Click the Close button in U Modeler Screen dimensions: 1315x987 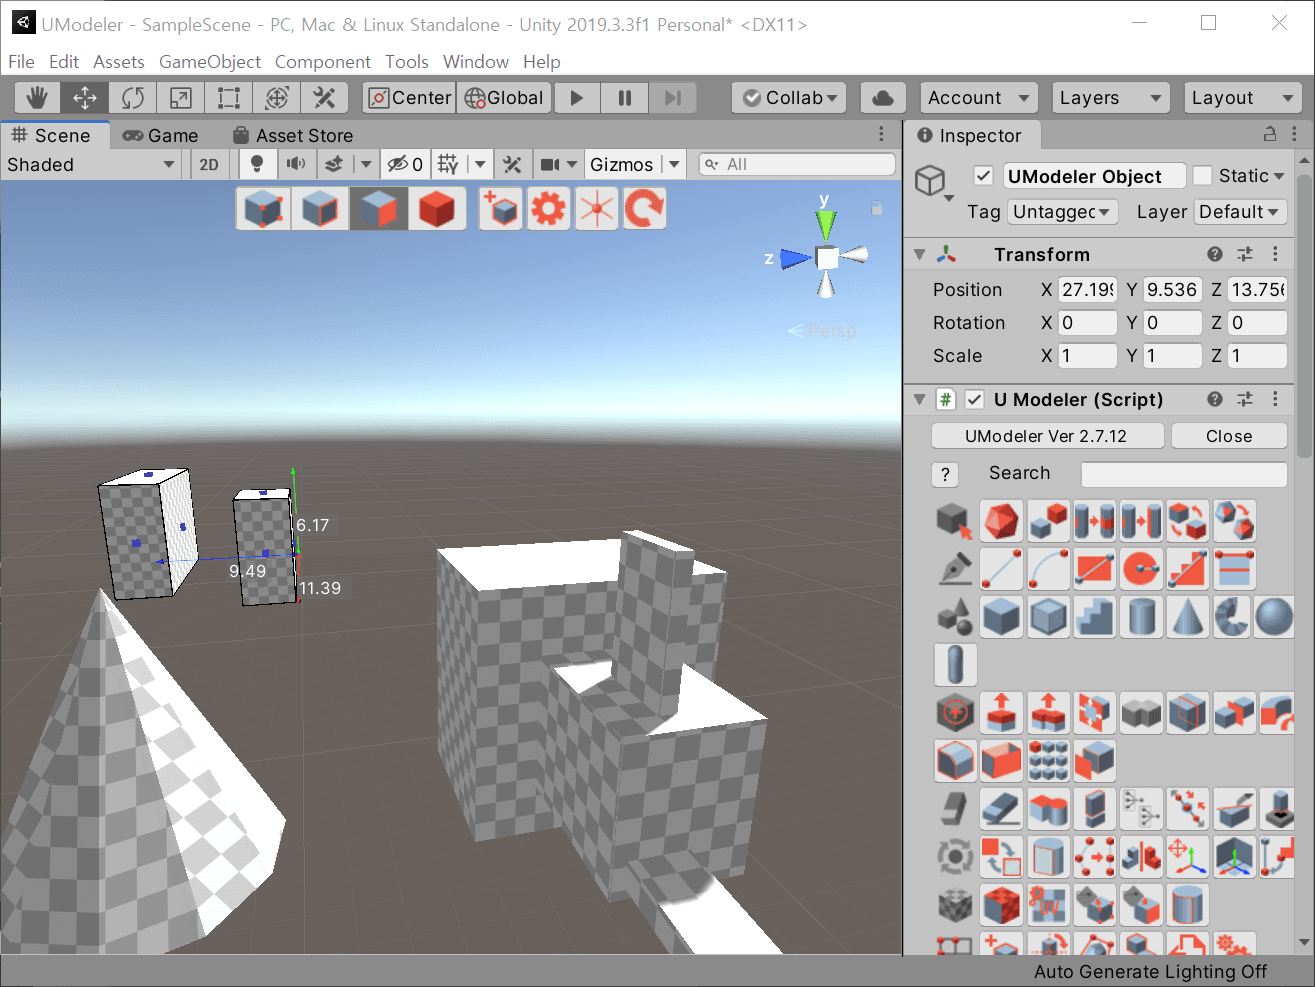pos(1229,436)
